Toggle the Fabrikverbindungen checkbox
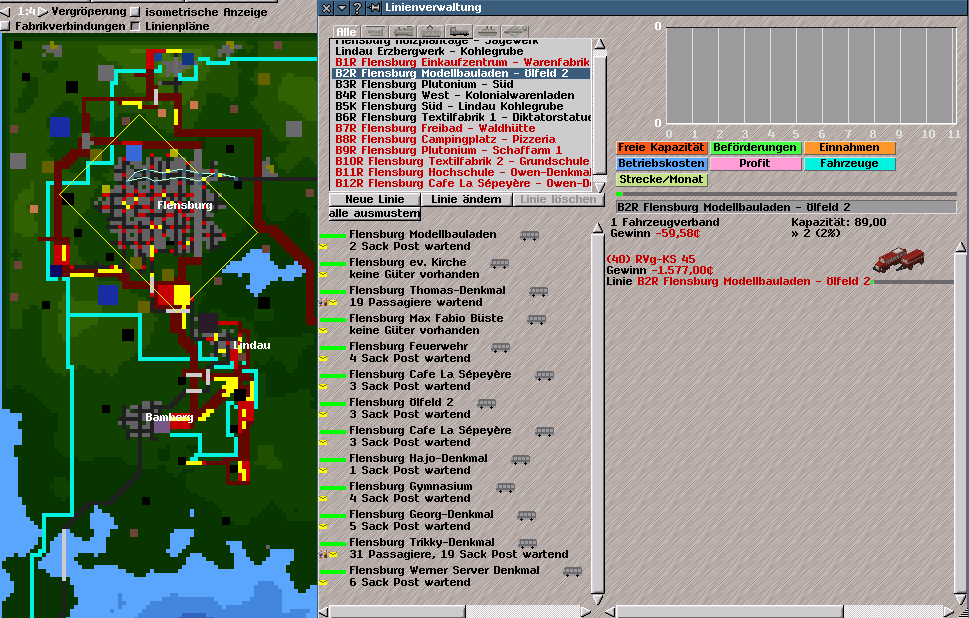The height and width of the screenshot is (618, 969). click(x=5, y=27)
